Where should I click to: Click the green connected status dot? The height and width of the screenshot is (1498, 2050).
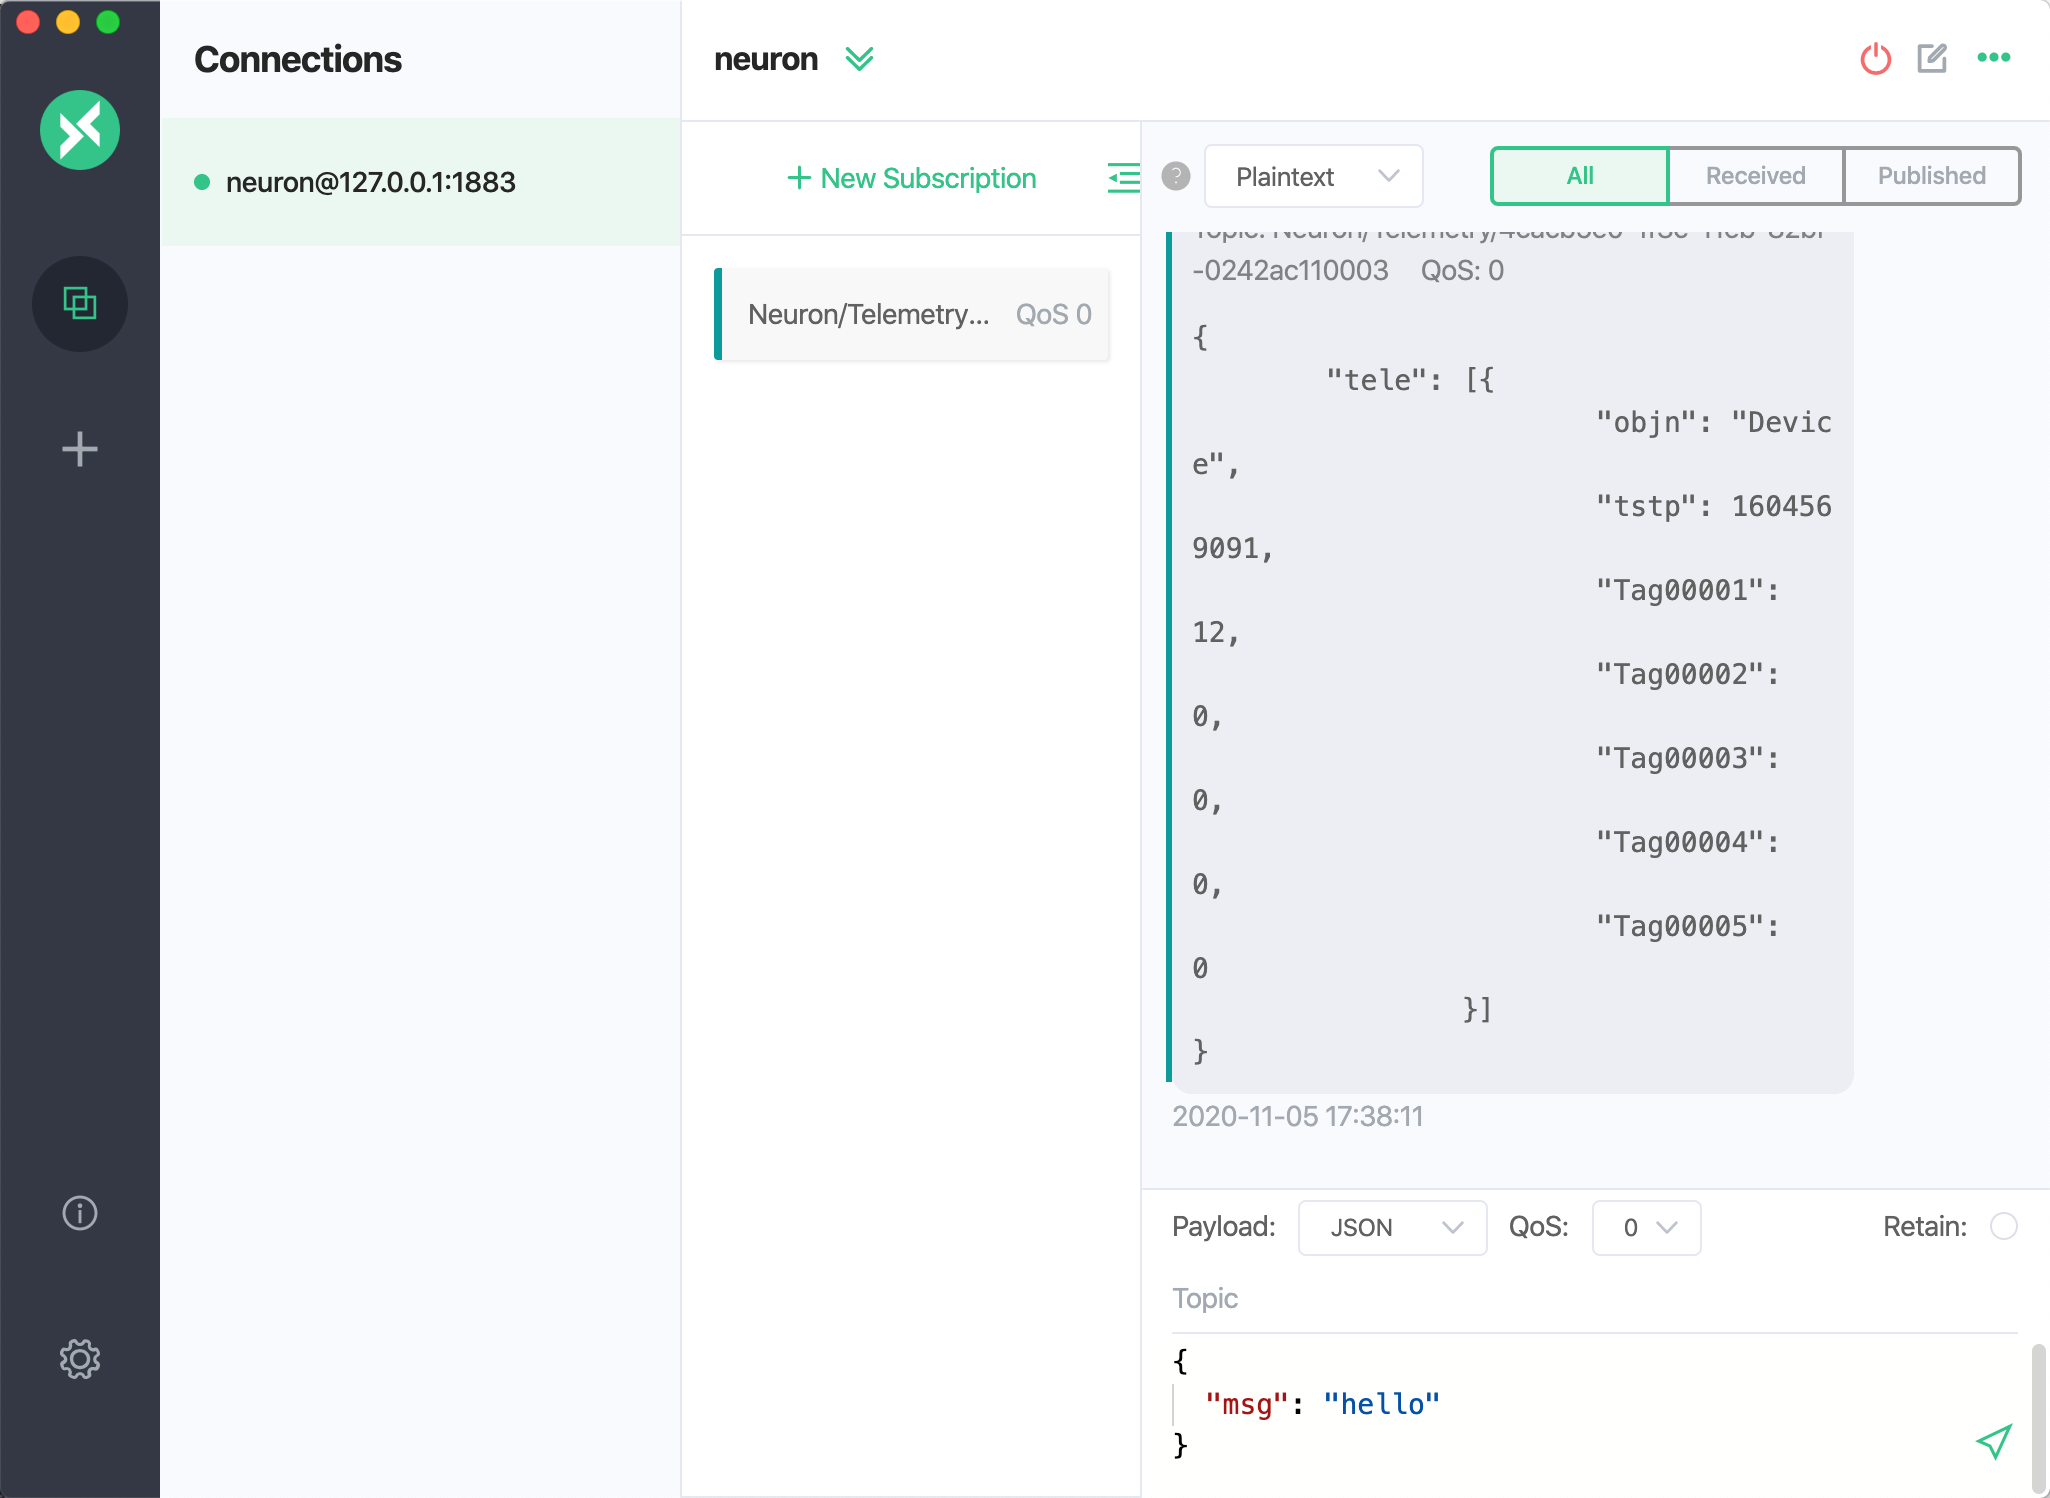click(x=202, y=182)
